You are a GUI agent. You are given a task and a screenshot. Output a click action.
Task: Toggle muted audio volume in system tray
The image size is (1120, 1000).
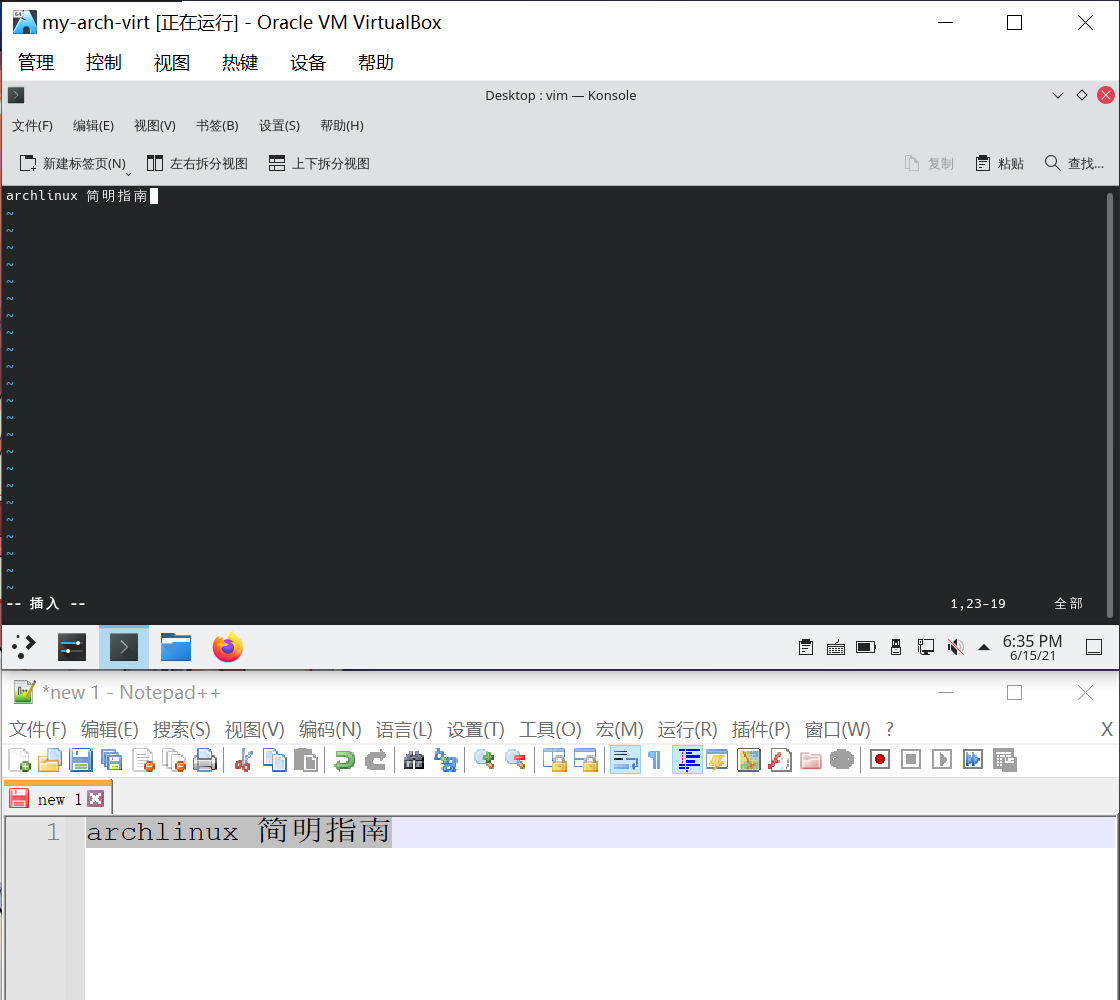[955, 648]
